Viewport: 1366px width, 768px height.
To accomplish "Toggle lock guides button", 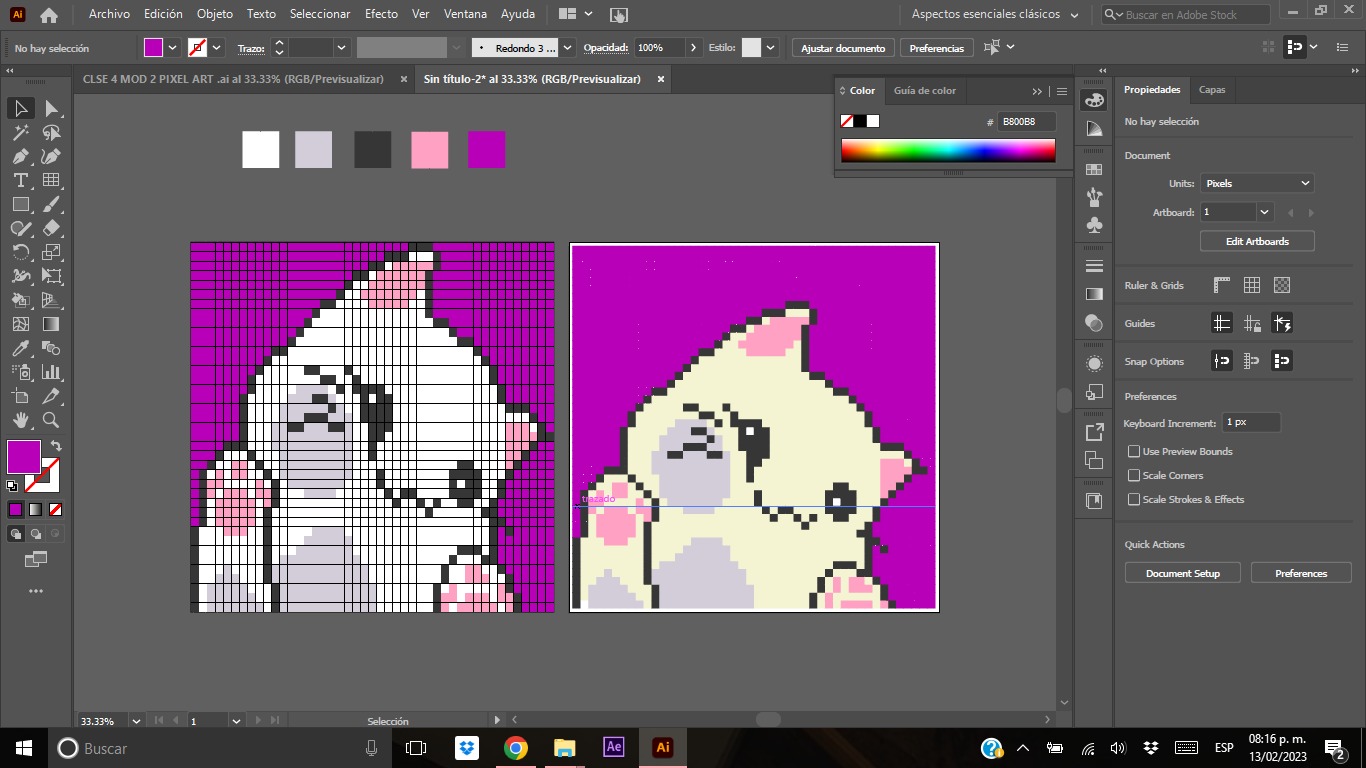I will (x=1252, y=323).
